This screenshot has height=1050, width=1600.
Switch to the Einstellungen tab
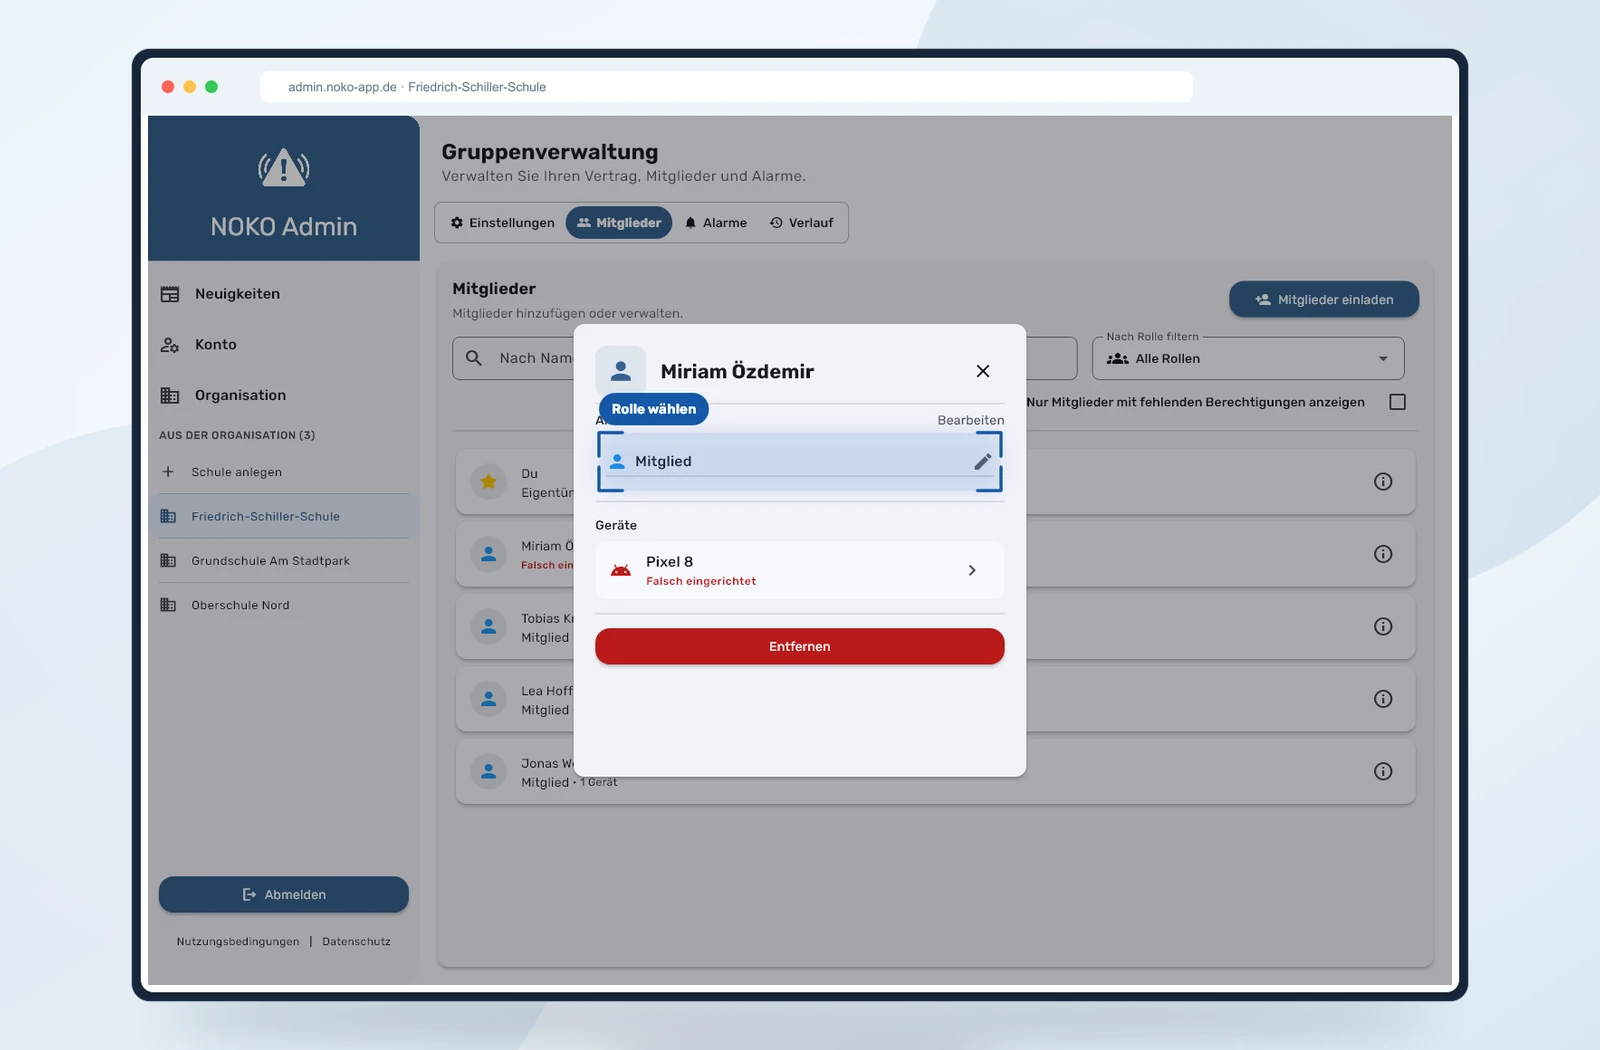click(502, 223)
